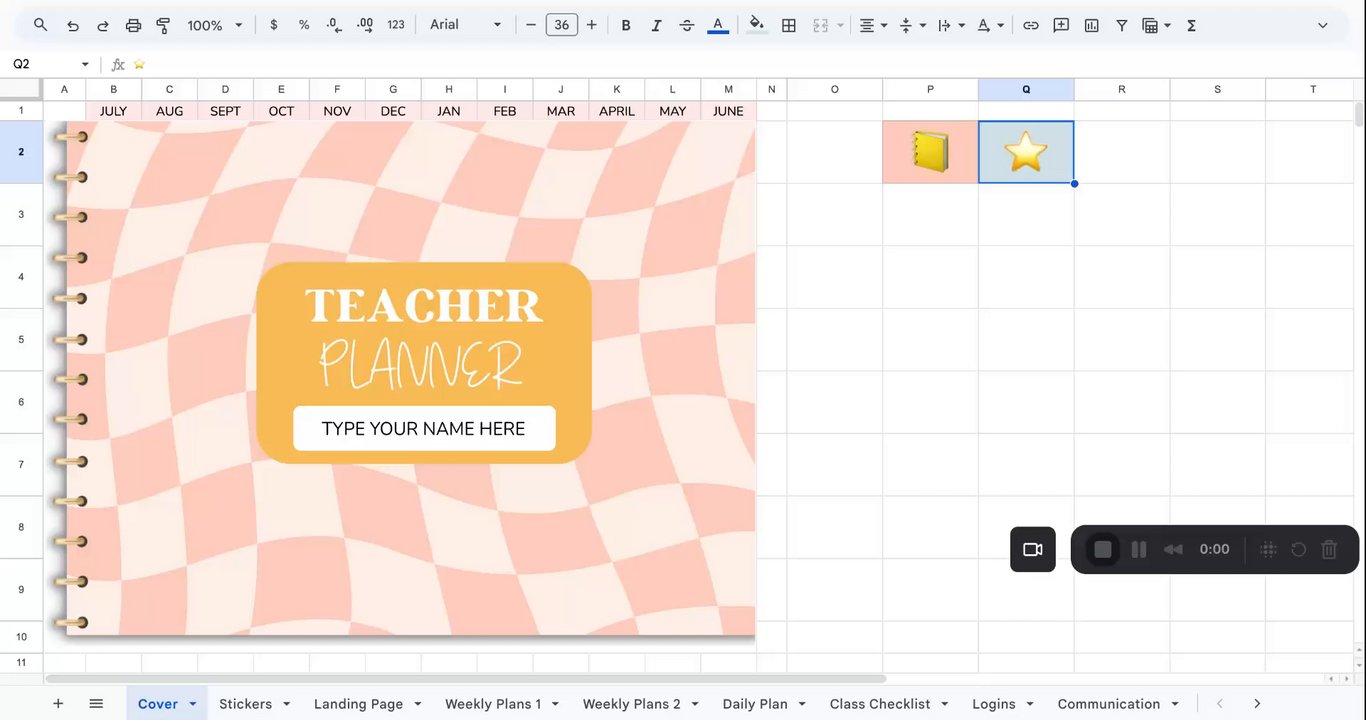Open the zoom 100% dropdown
The width and height of the screenshot is (1366, 720).
coord(214,25)
